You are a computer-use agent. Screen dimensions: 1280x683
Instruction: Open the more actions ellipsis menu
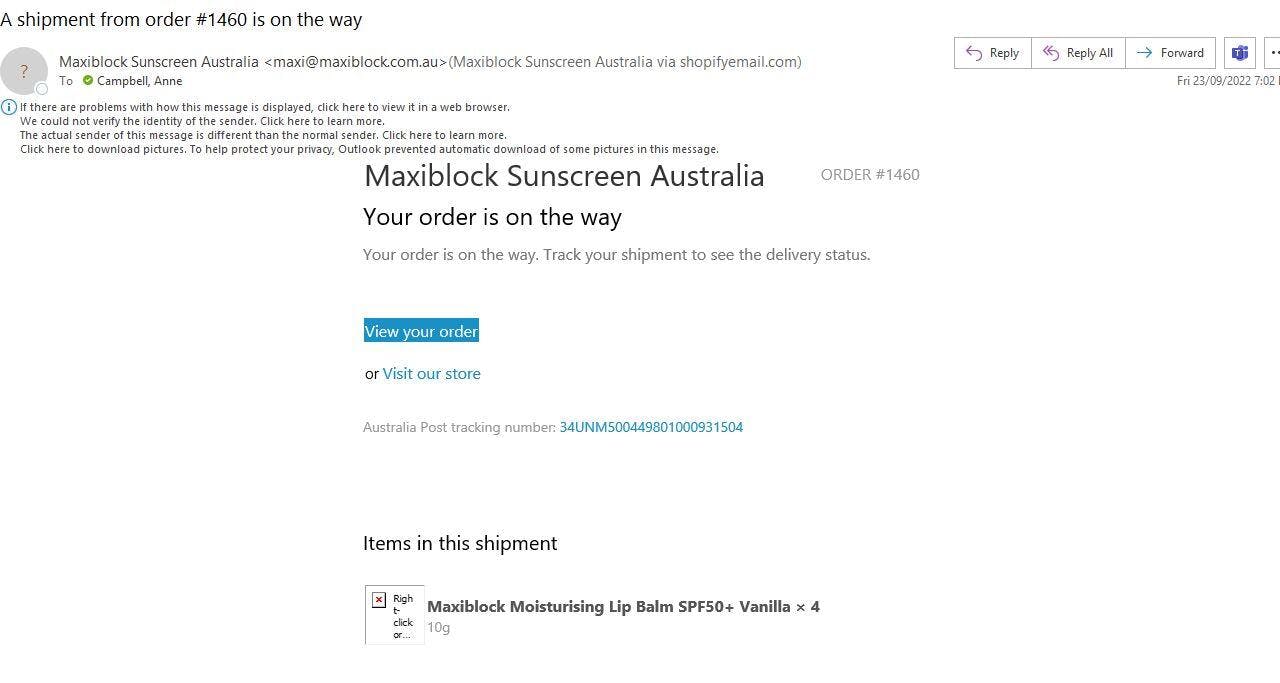[x=1273, y=53]
